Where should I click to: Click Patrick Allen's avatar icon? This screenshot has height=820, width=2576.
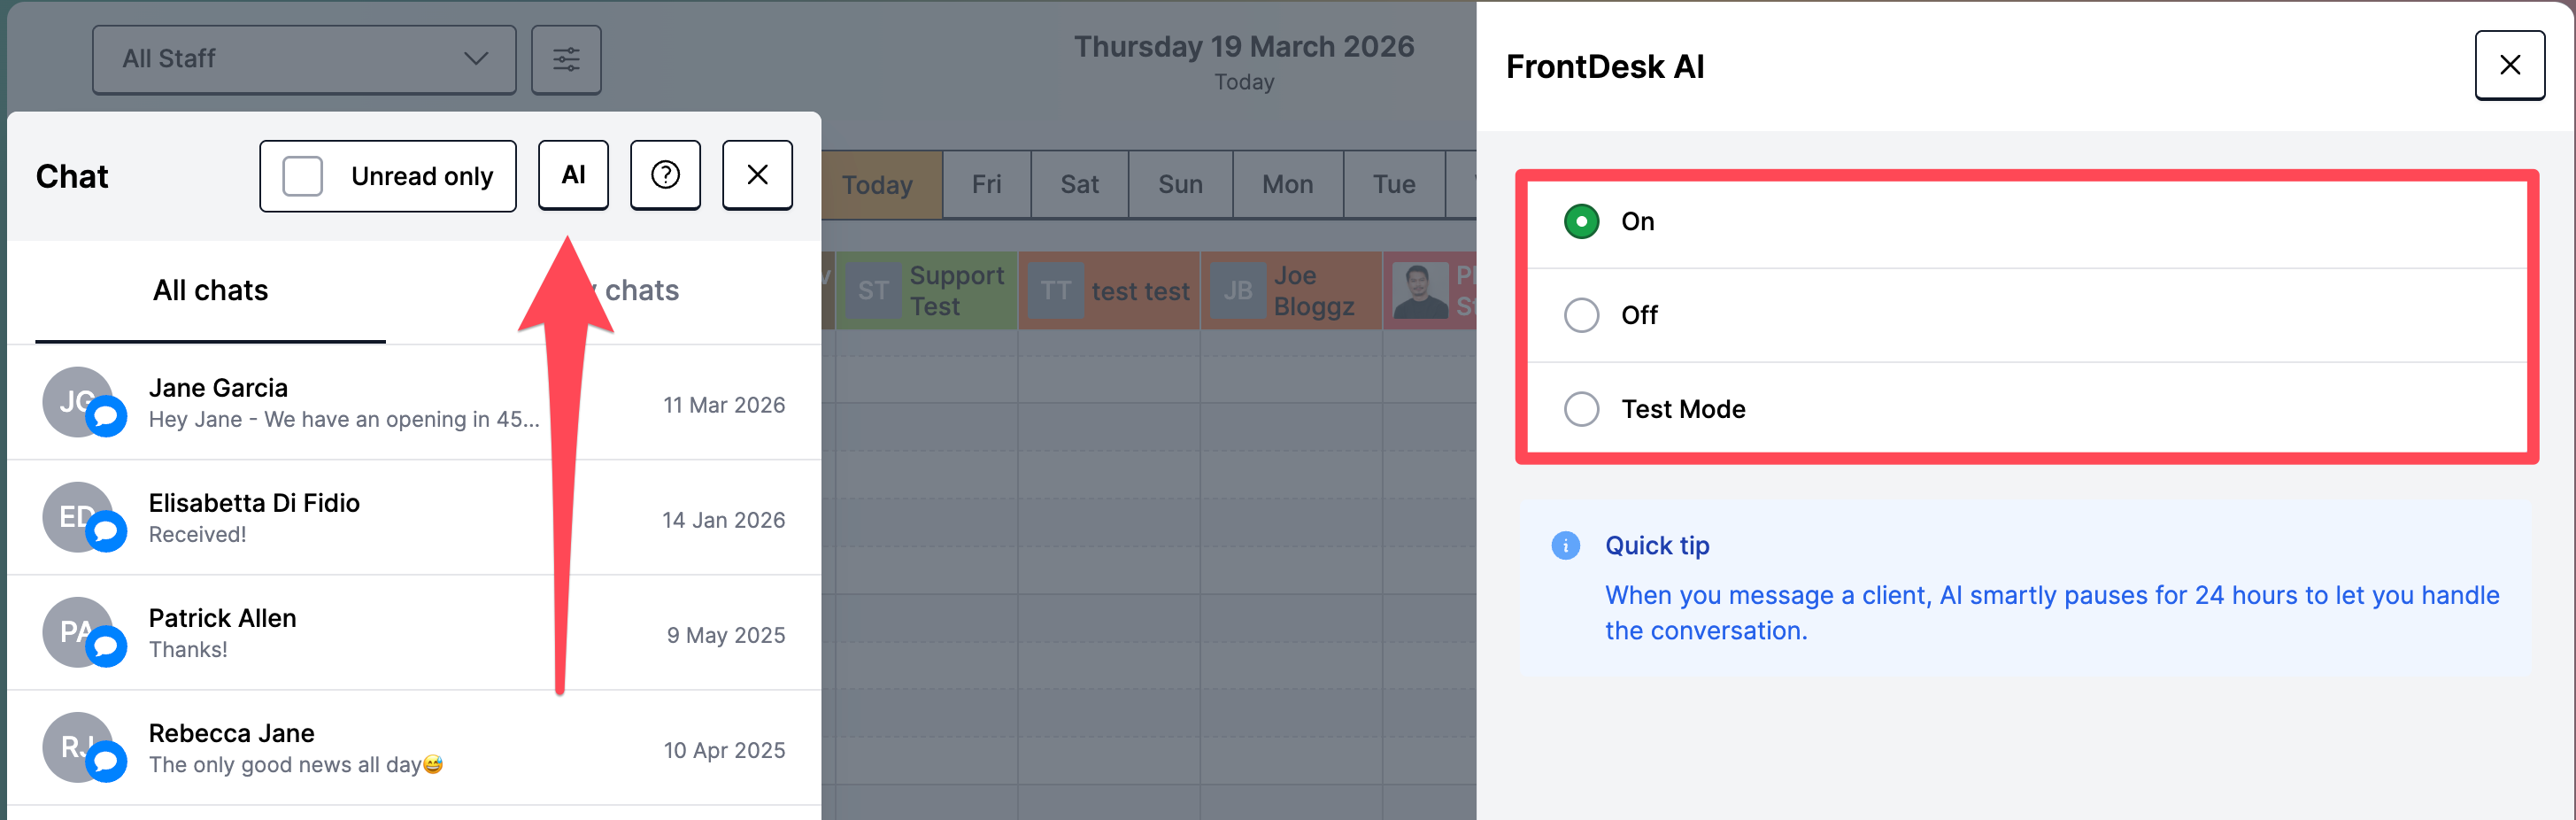pos(78,632)
